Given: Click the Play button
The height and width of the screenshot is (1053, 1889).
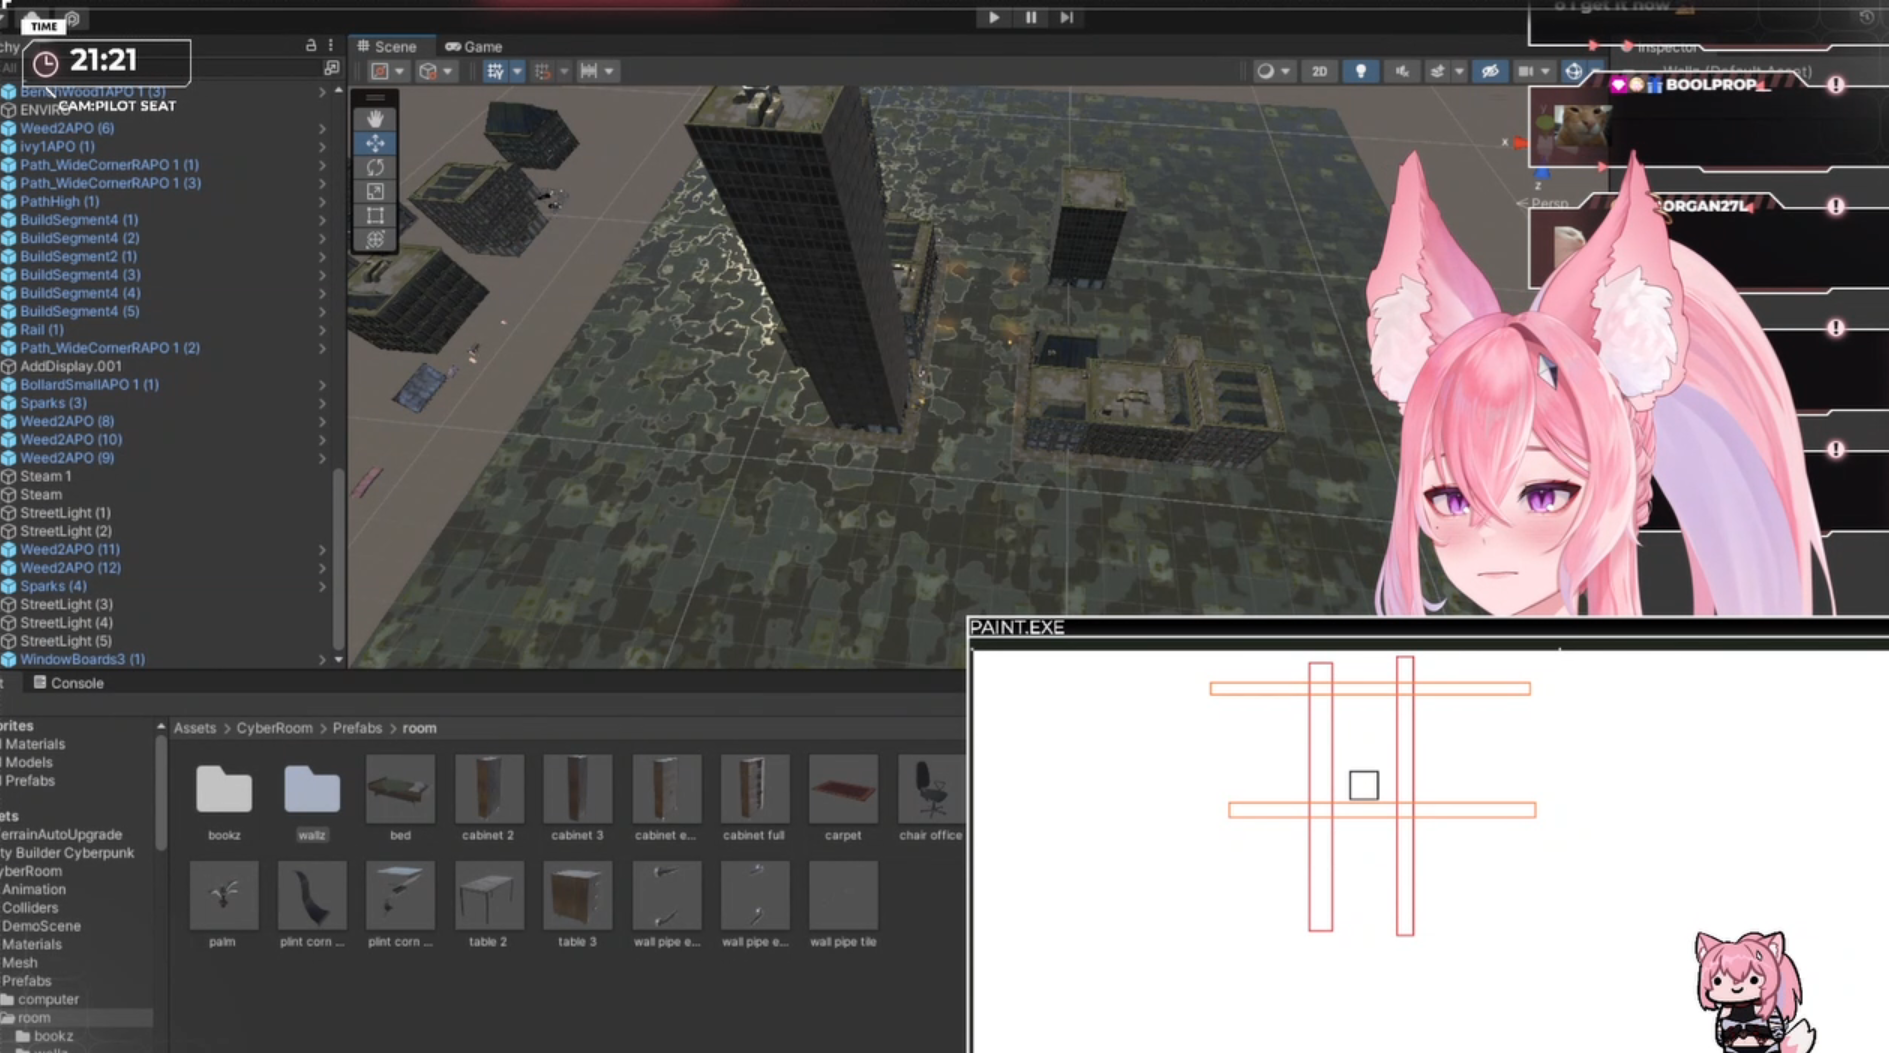Looking at the screenshot, I should pos(993,17).
